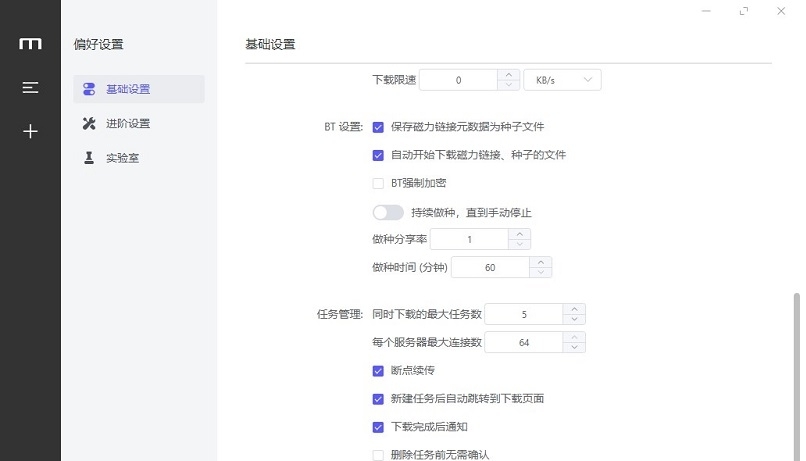
Task: Enable BT强制加密 checkbox
Action: (x=378, y=183)
